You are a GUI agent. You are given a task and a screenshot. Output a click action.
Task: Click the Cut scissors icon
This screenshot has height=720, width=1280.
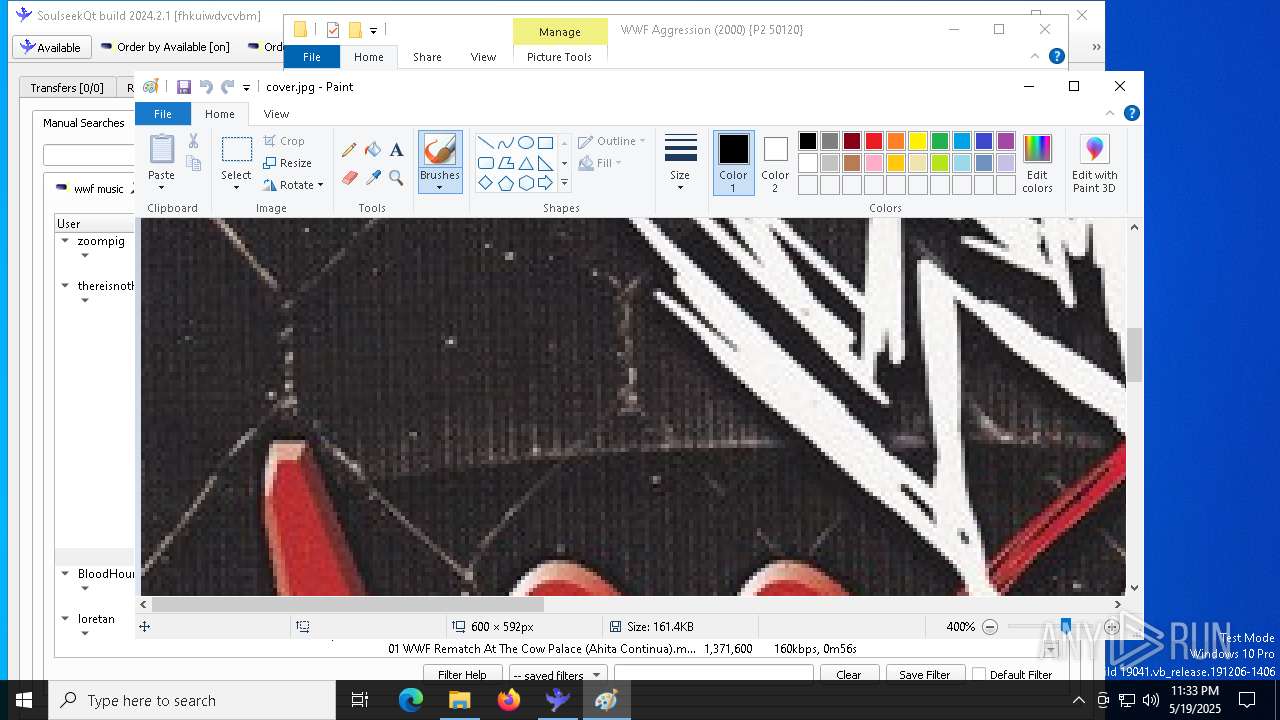pos(194,141)
